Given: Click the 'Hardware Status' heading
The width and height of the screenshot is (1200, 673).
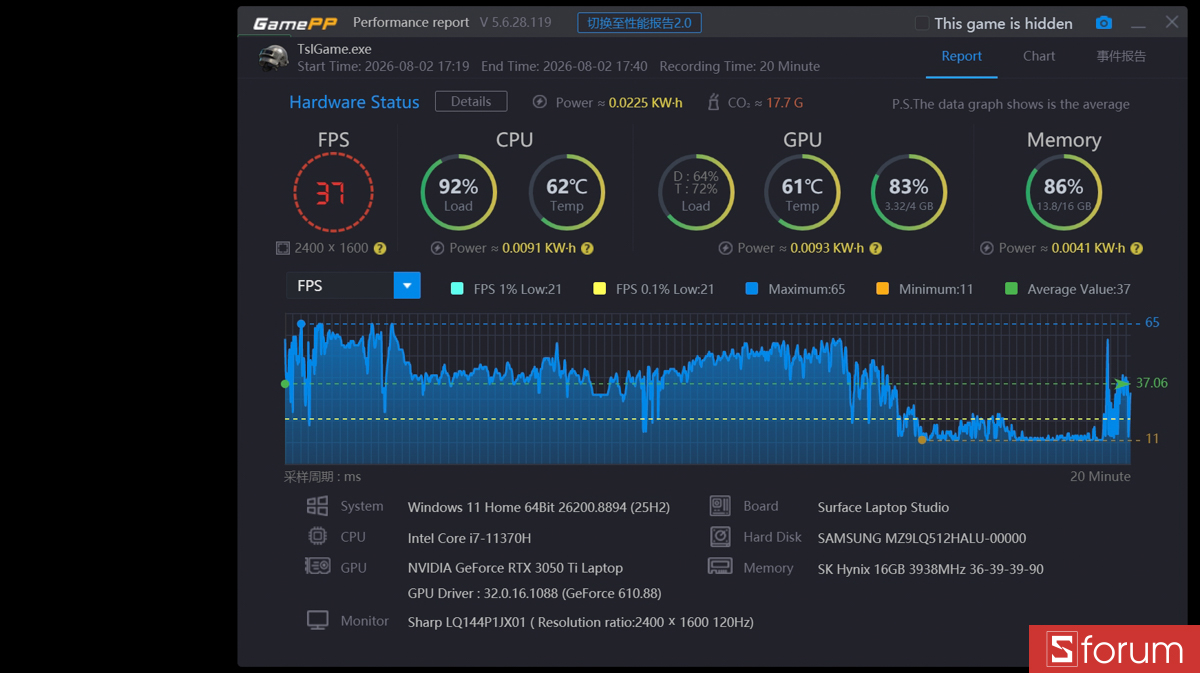Looking at the screenshot, I should pos(354,102).
